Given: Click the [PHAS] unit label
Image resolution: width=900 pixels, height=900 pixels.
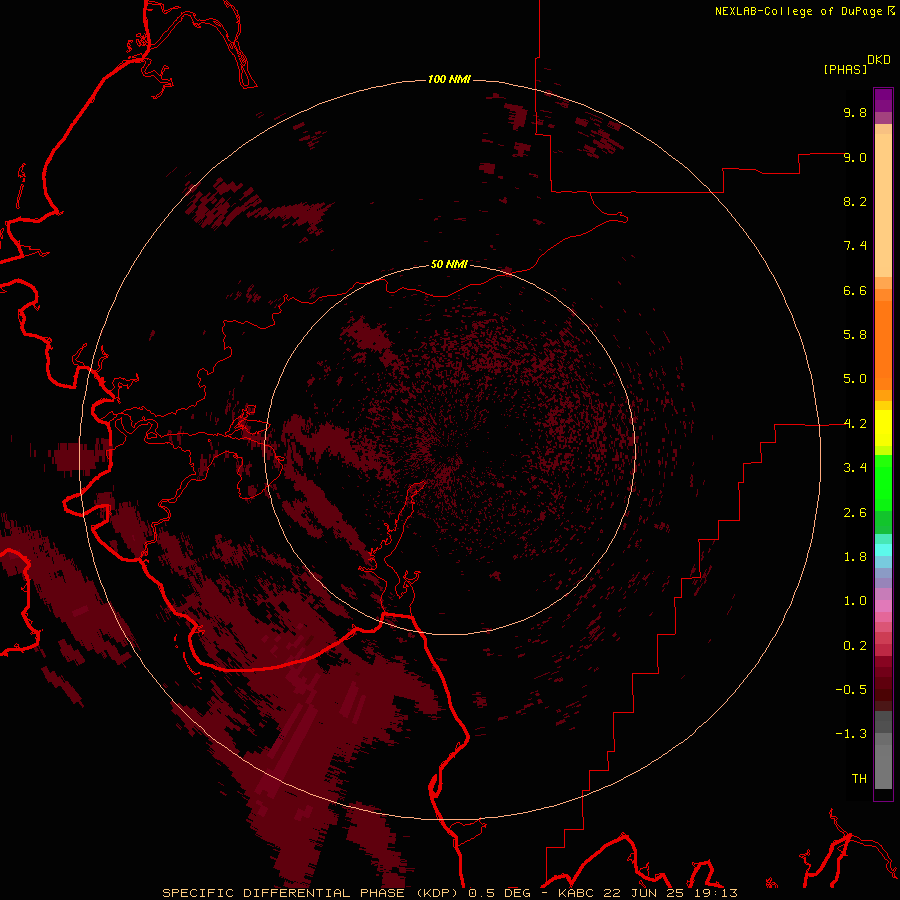Looking at the screenshot, I should pyautogui.click(x=845, y=70).
